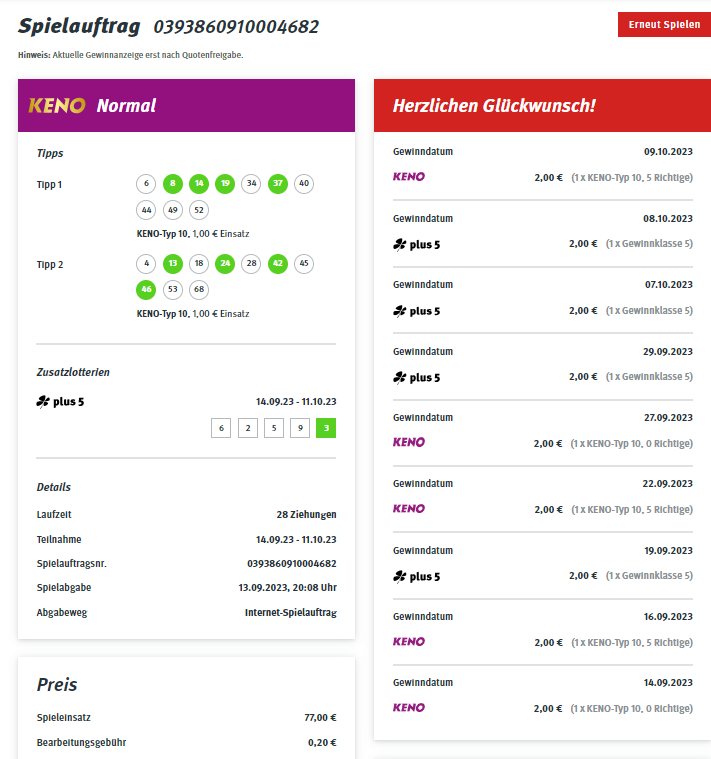Image resolution: width=711 pixels, height=759 pixels.
Task: Select number 34 ball in Tipp 1
Action: 251,183
